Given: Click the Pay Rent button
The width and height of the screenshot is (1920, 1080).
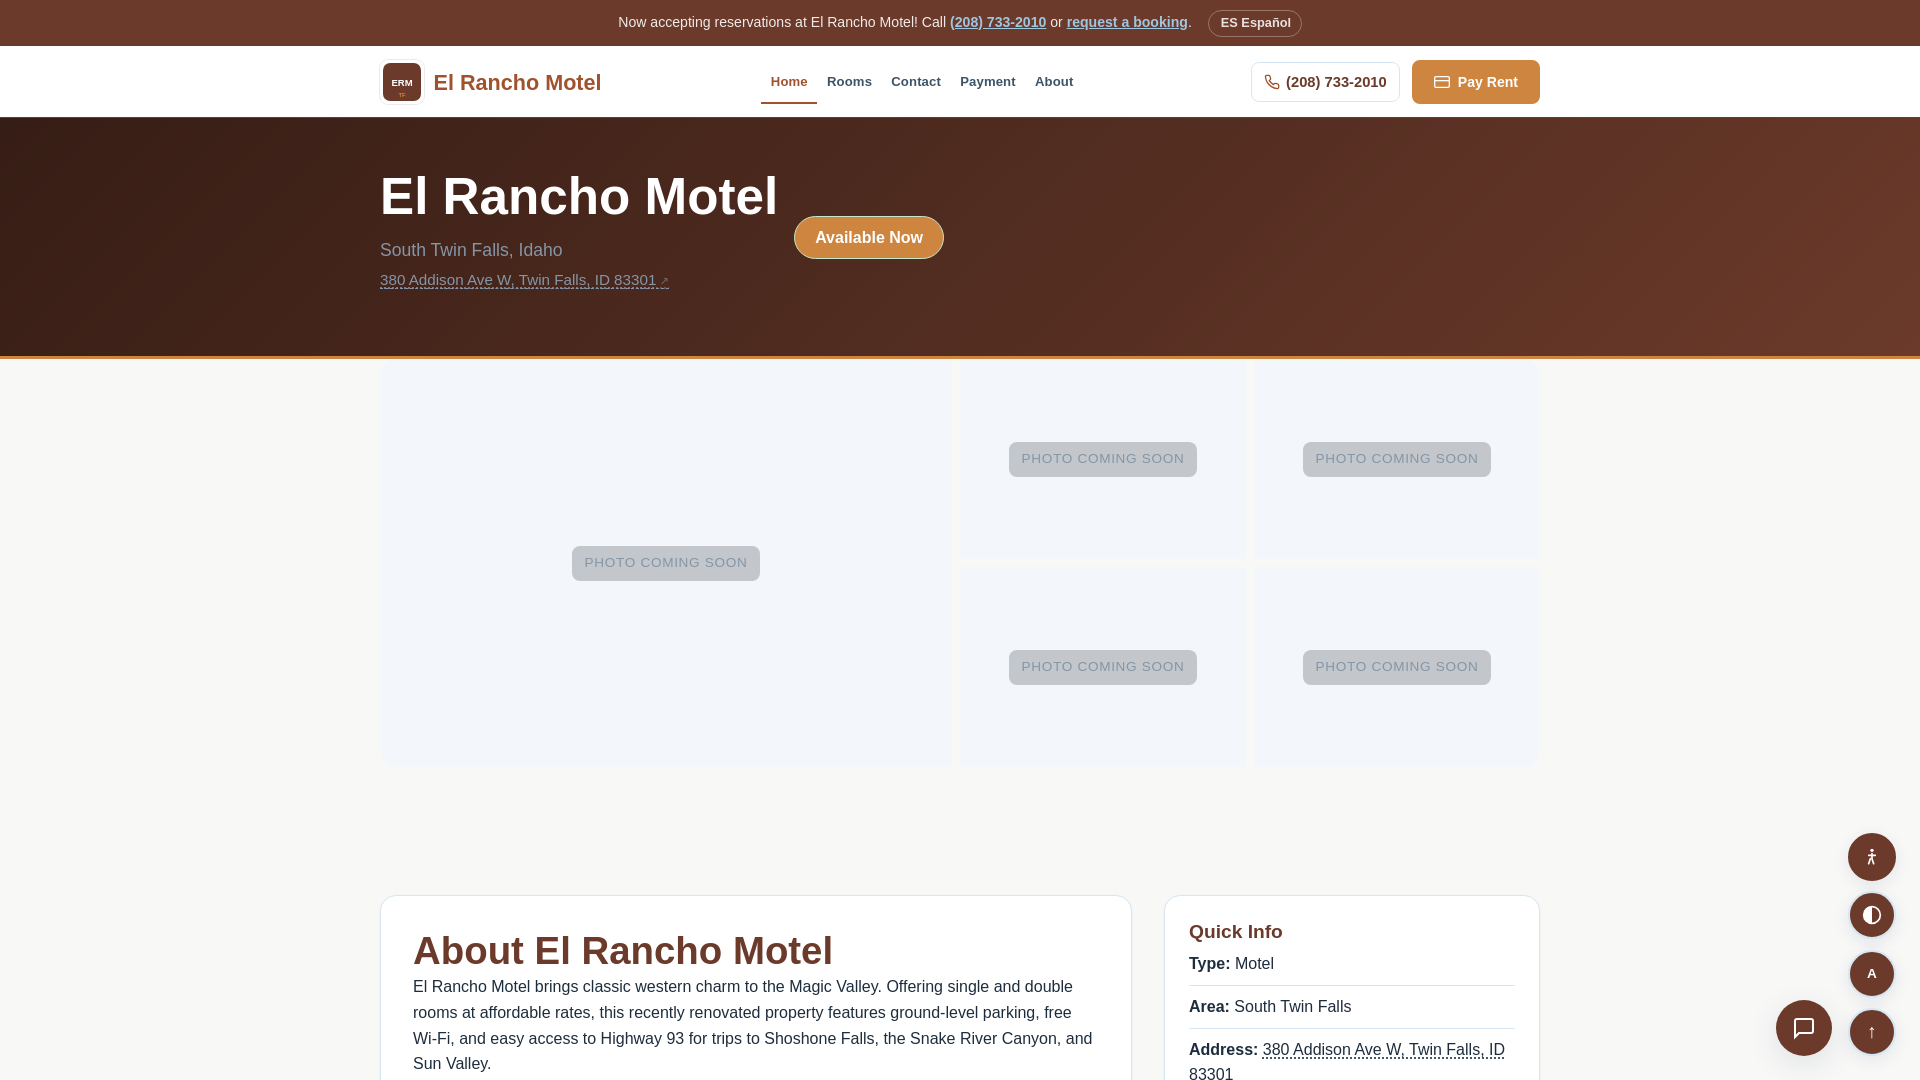Looking at the screenshot, I should click(1475, 82).
